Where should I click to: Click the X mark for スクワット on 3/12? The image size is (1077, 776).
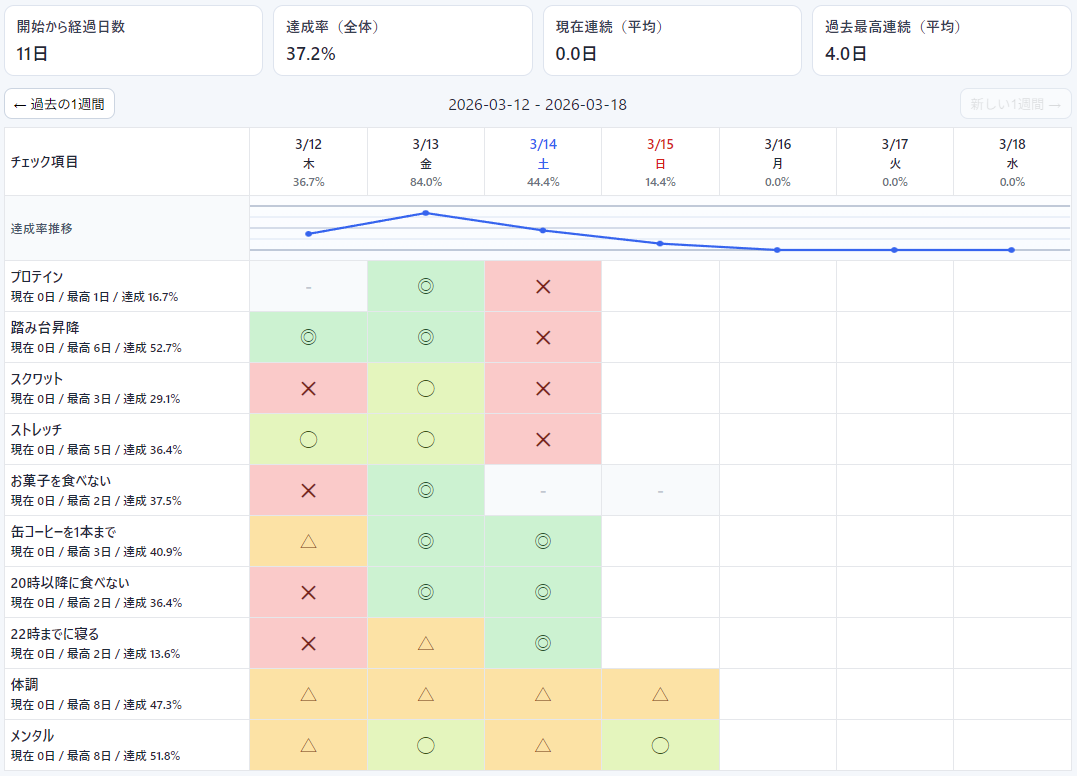coord(308,388)
